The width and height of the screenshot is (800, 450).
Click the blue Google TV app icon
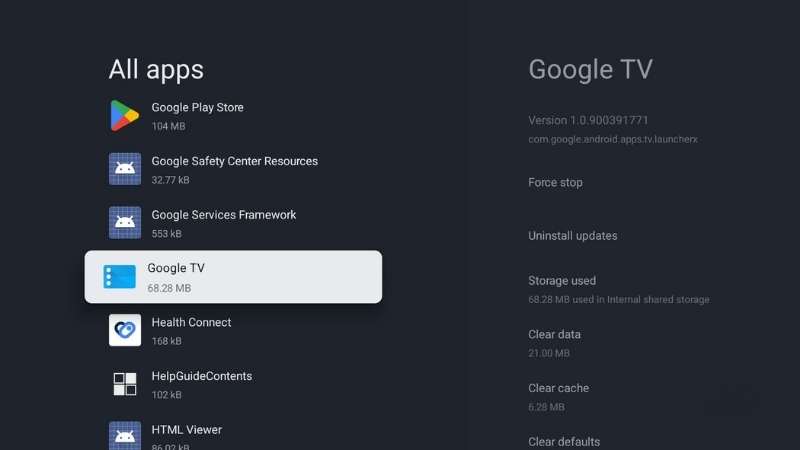[120, 277]
